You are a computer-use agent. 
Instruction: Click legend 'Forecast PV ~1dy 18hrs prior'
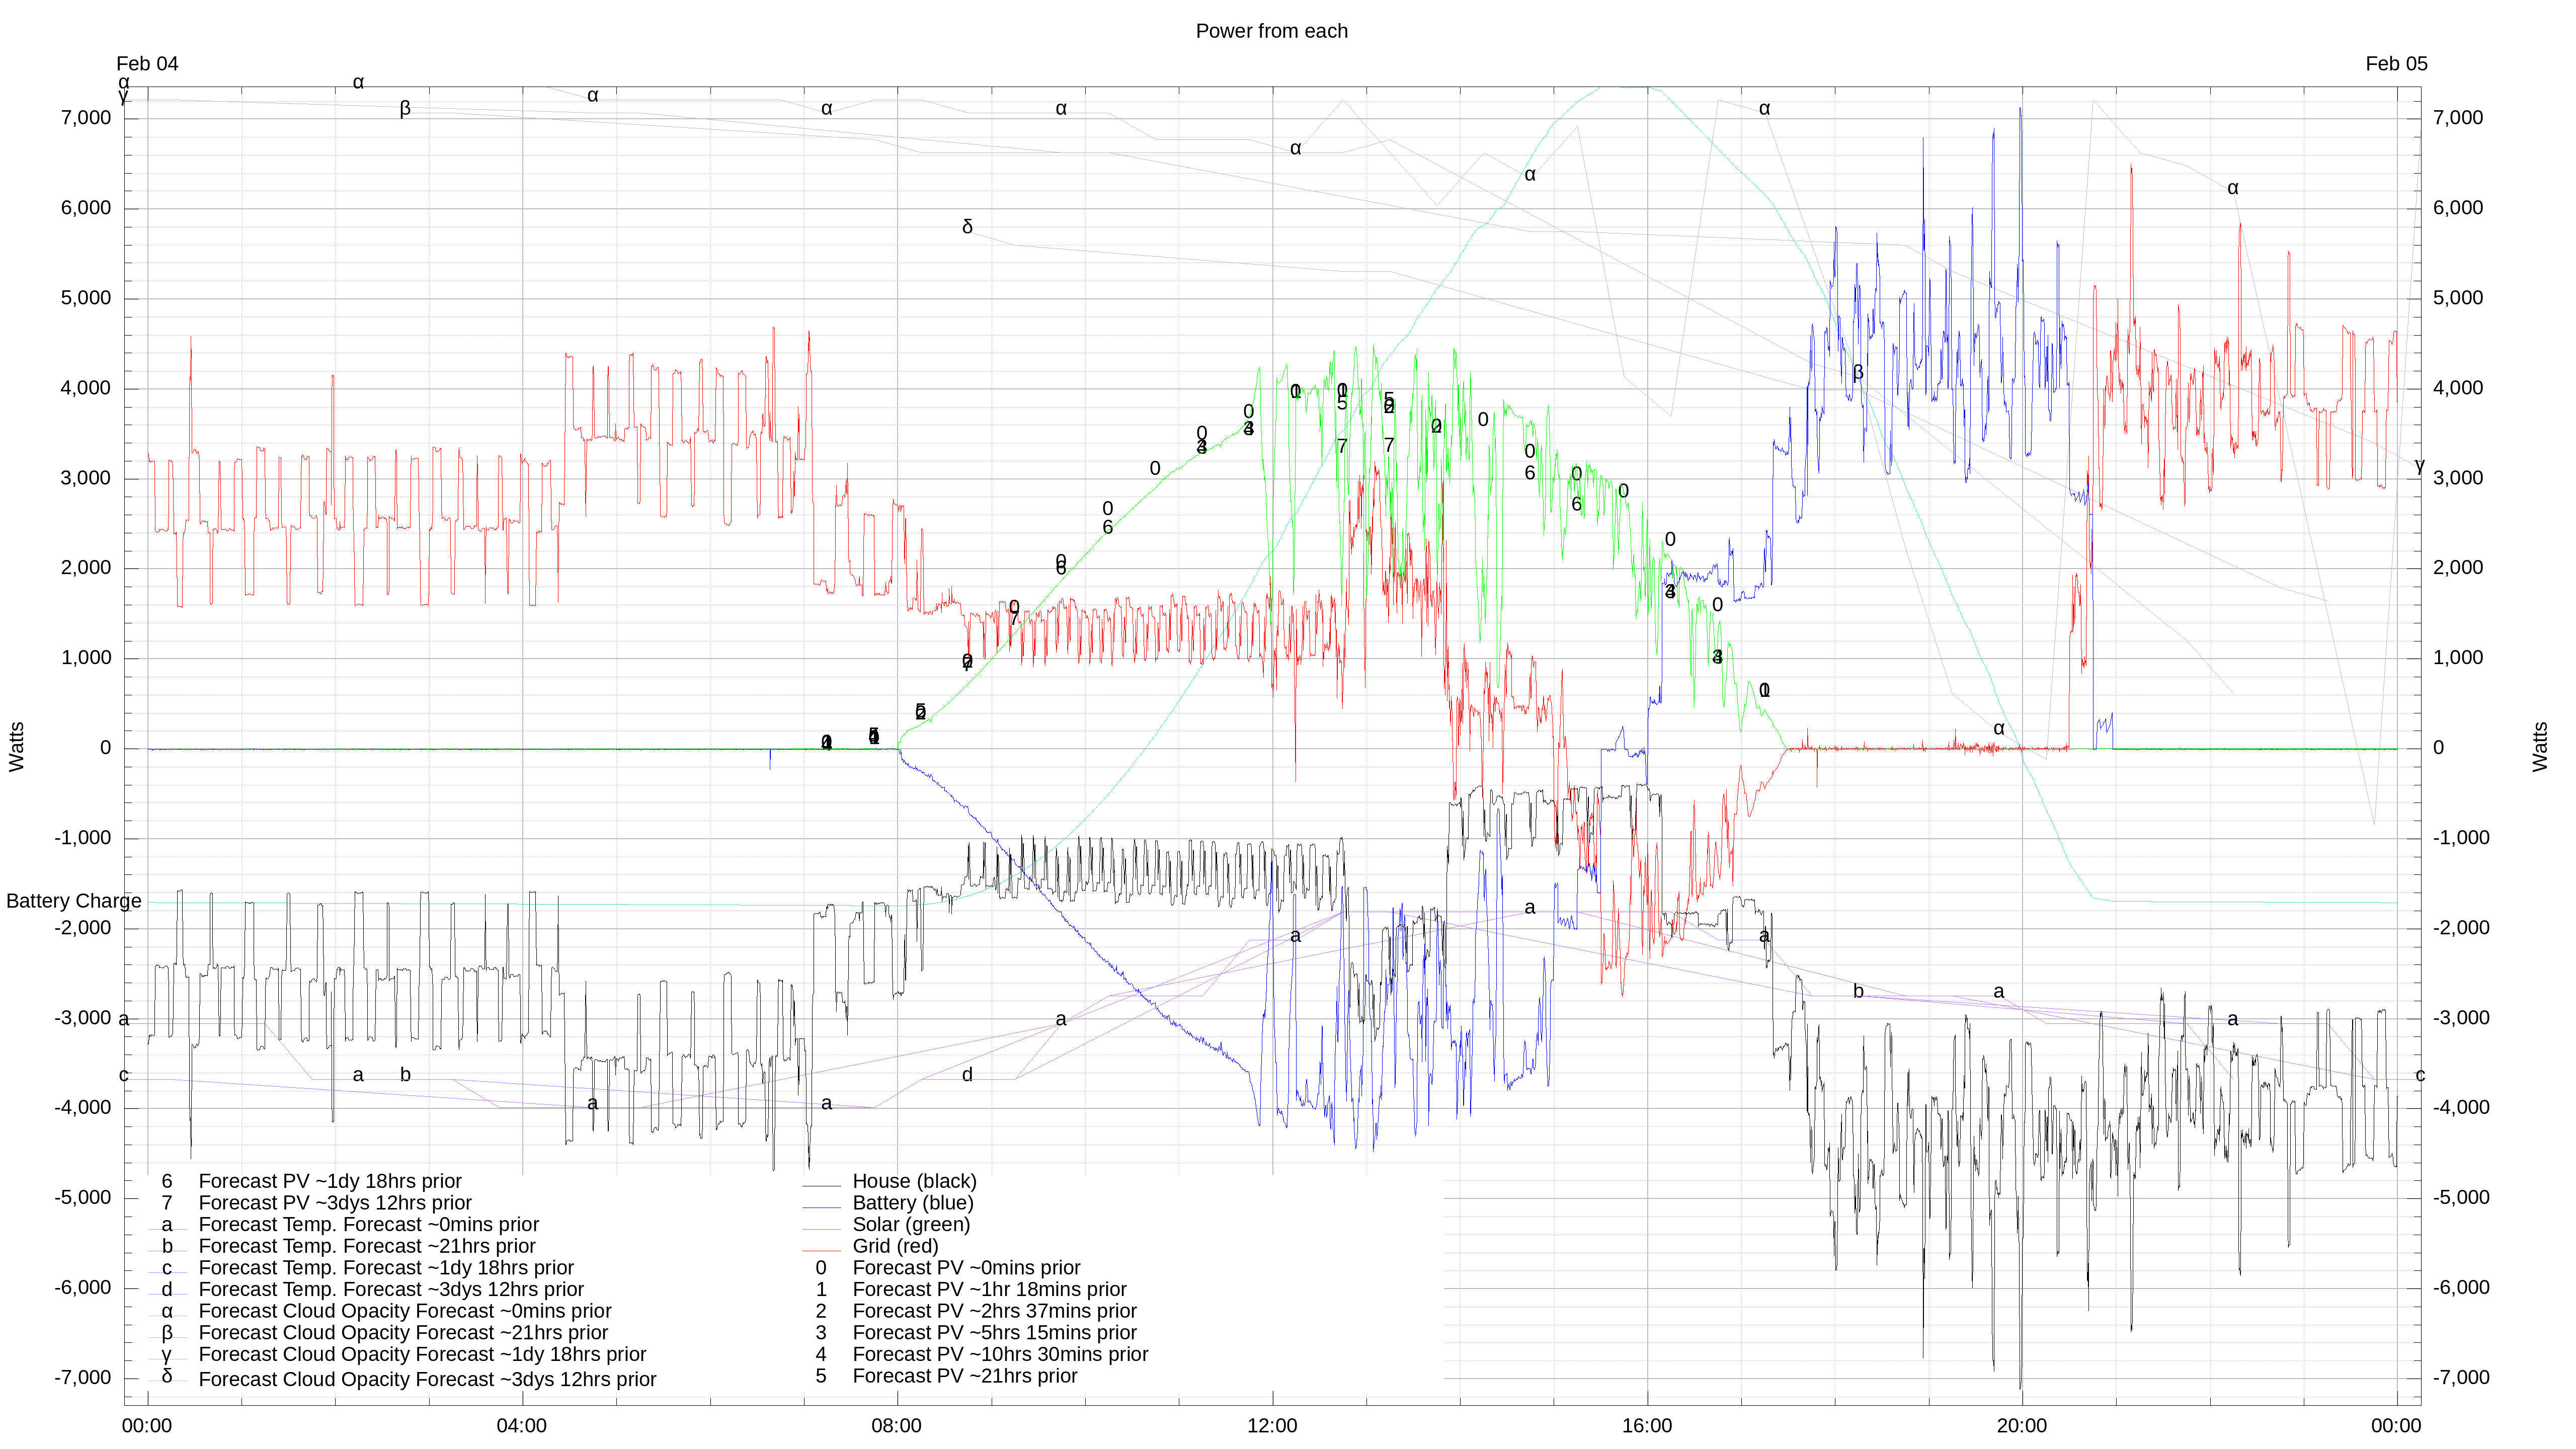(330, 1181)
